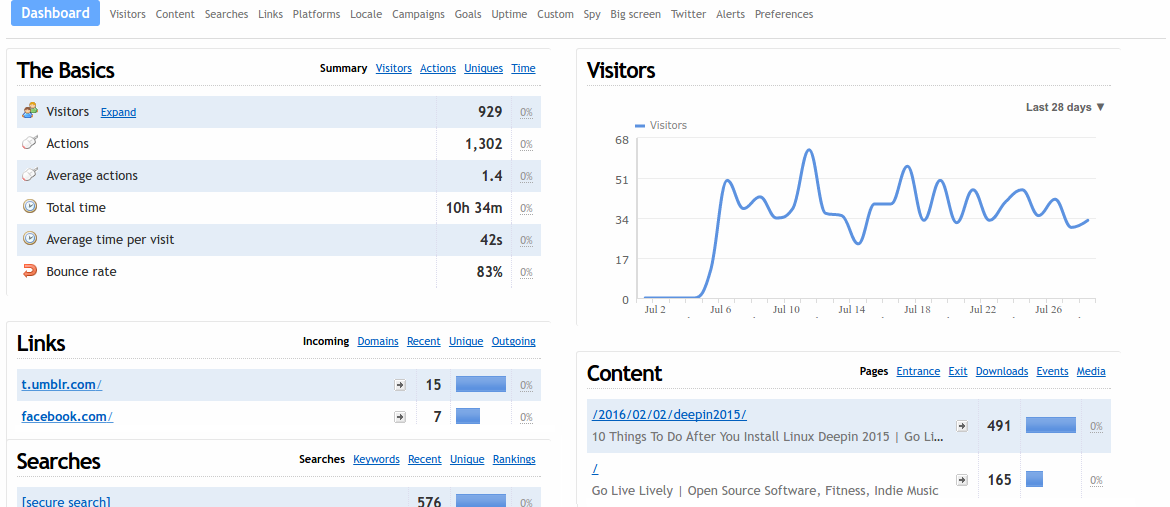Open the t.umblr.com incoming link

pyautogui.click(x=61, y=384)
